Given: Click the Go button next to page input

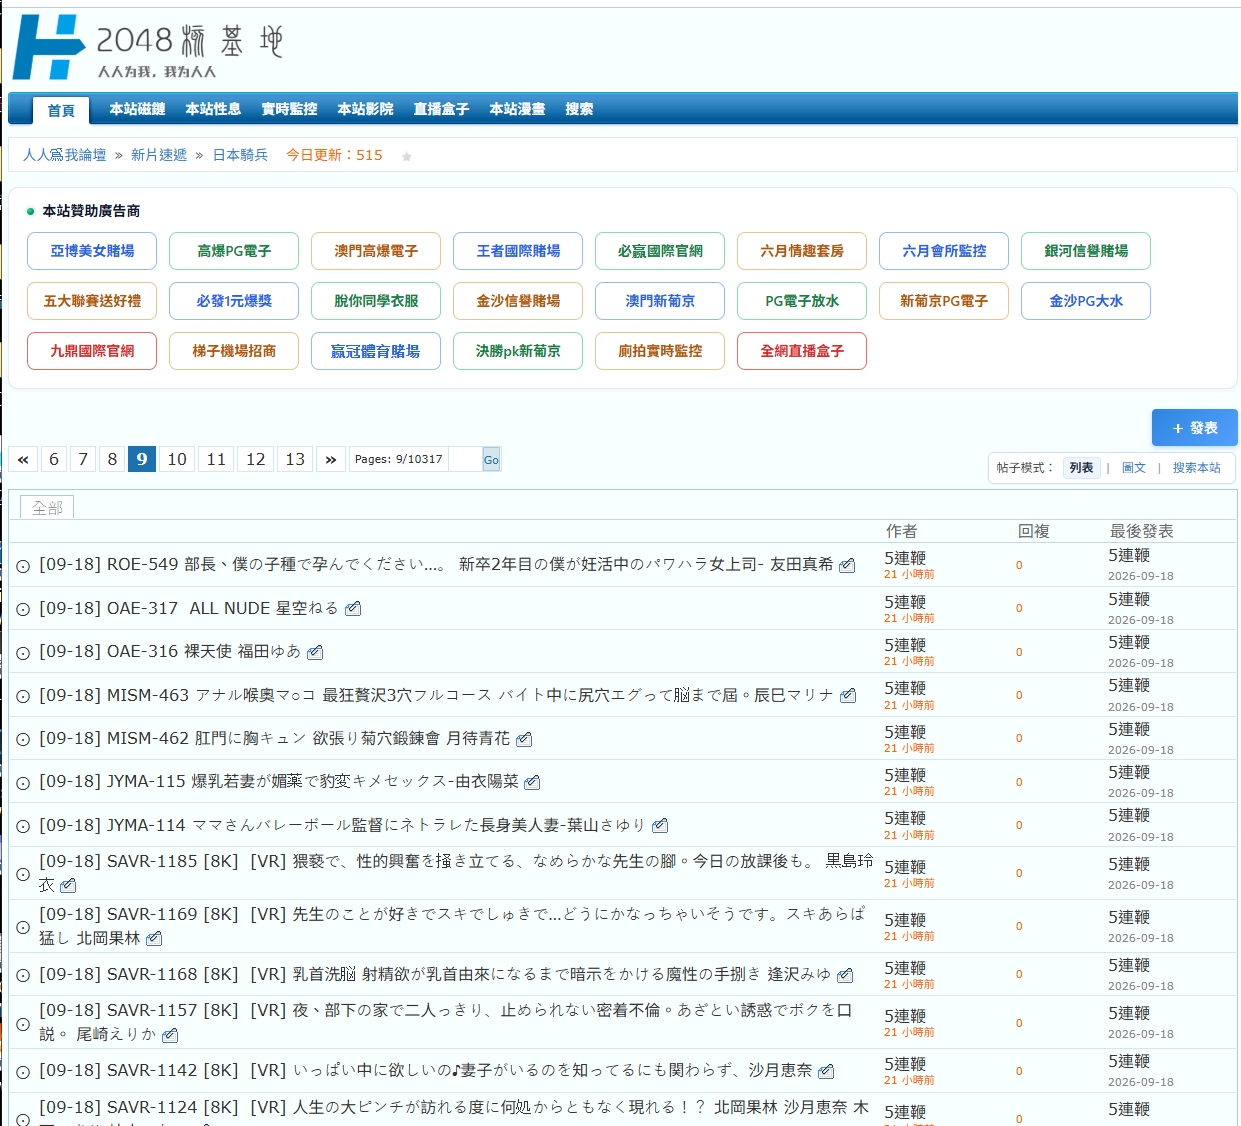Looking at the screenshot, I should pyautogui.click(x=491, y=459).
